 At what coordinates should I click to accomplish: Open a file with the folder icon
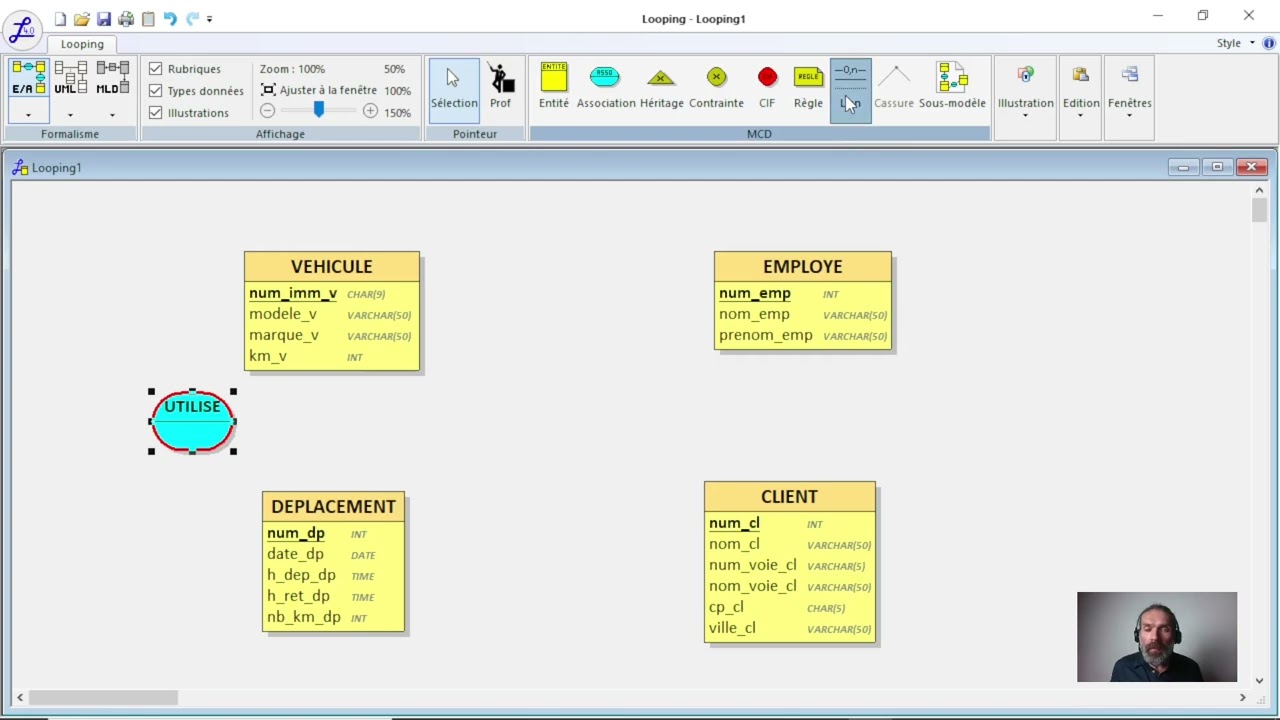coord(82,19)
